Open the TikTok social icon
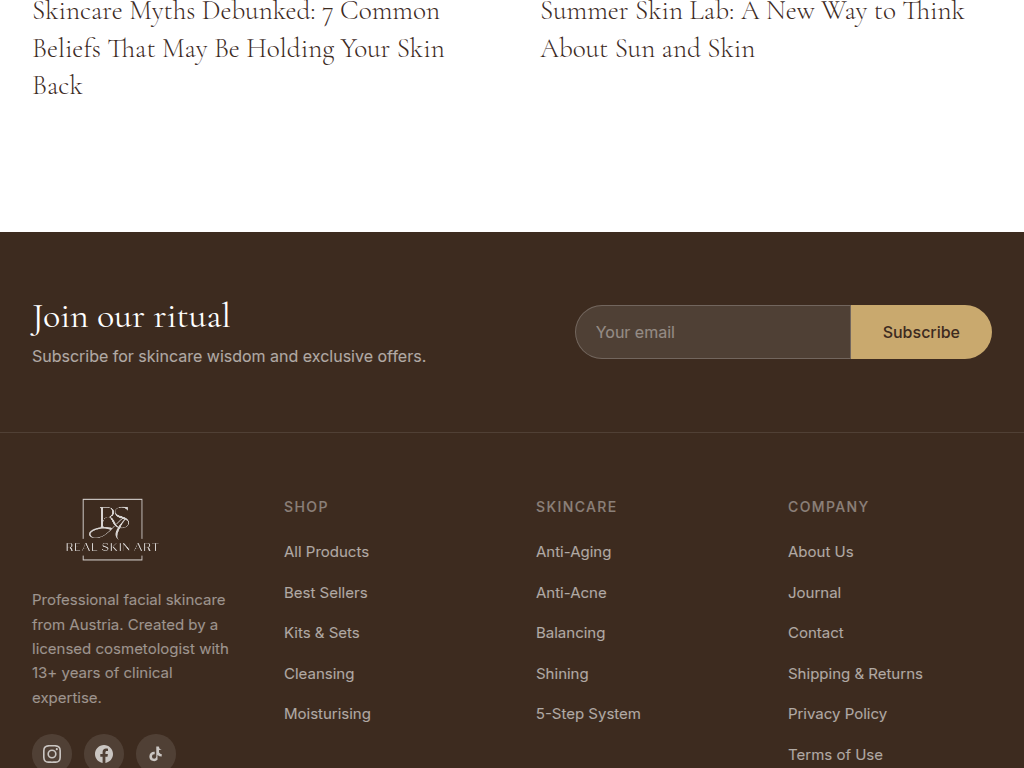Viewport: 1024px width, 768px height. (156, 753)
